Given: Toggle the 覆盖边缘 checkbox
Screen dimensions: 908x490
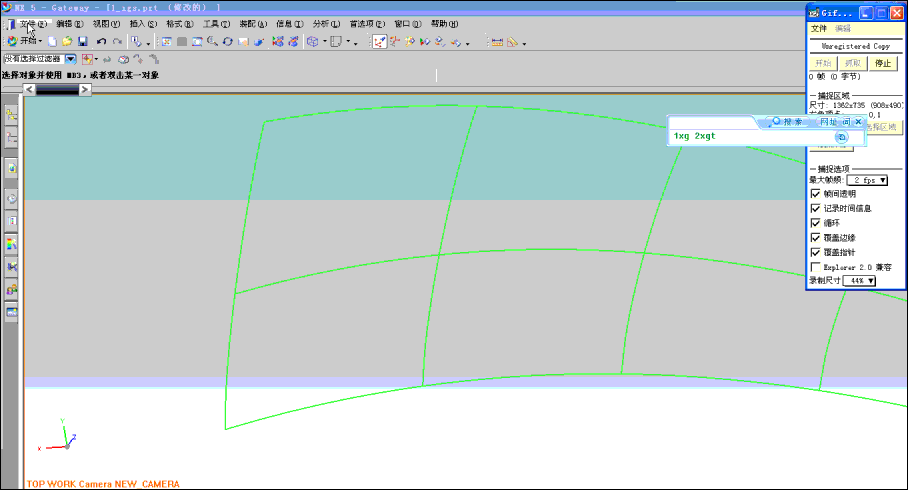Looking at the screenshot, I should [x=815, y=237].
